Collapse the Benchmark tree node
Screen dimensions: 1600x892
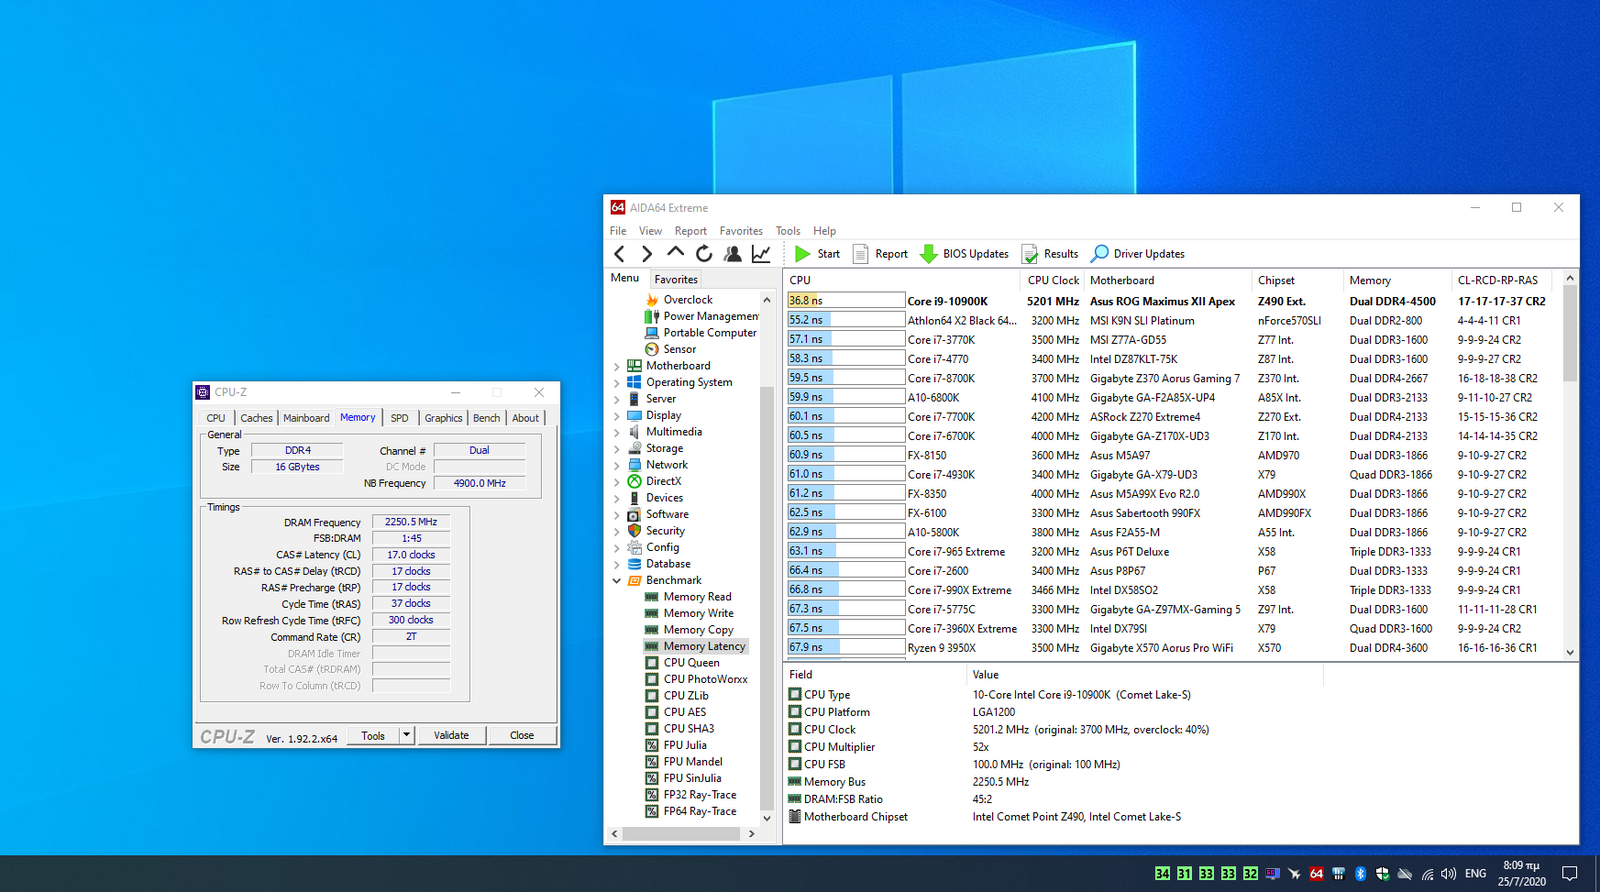616,581
